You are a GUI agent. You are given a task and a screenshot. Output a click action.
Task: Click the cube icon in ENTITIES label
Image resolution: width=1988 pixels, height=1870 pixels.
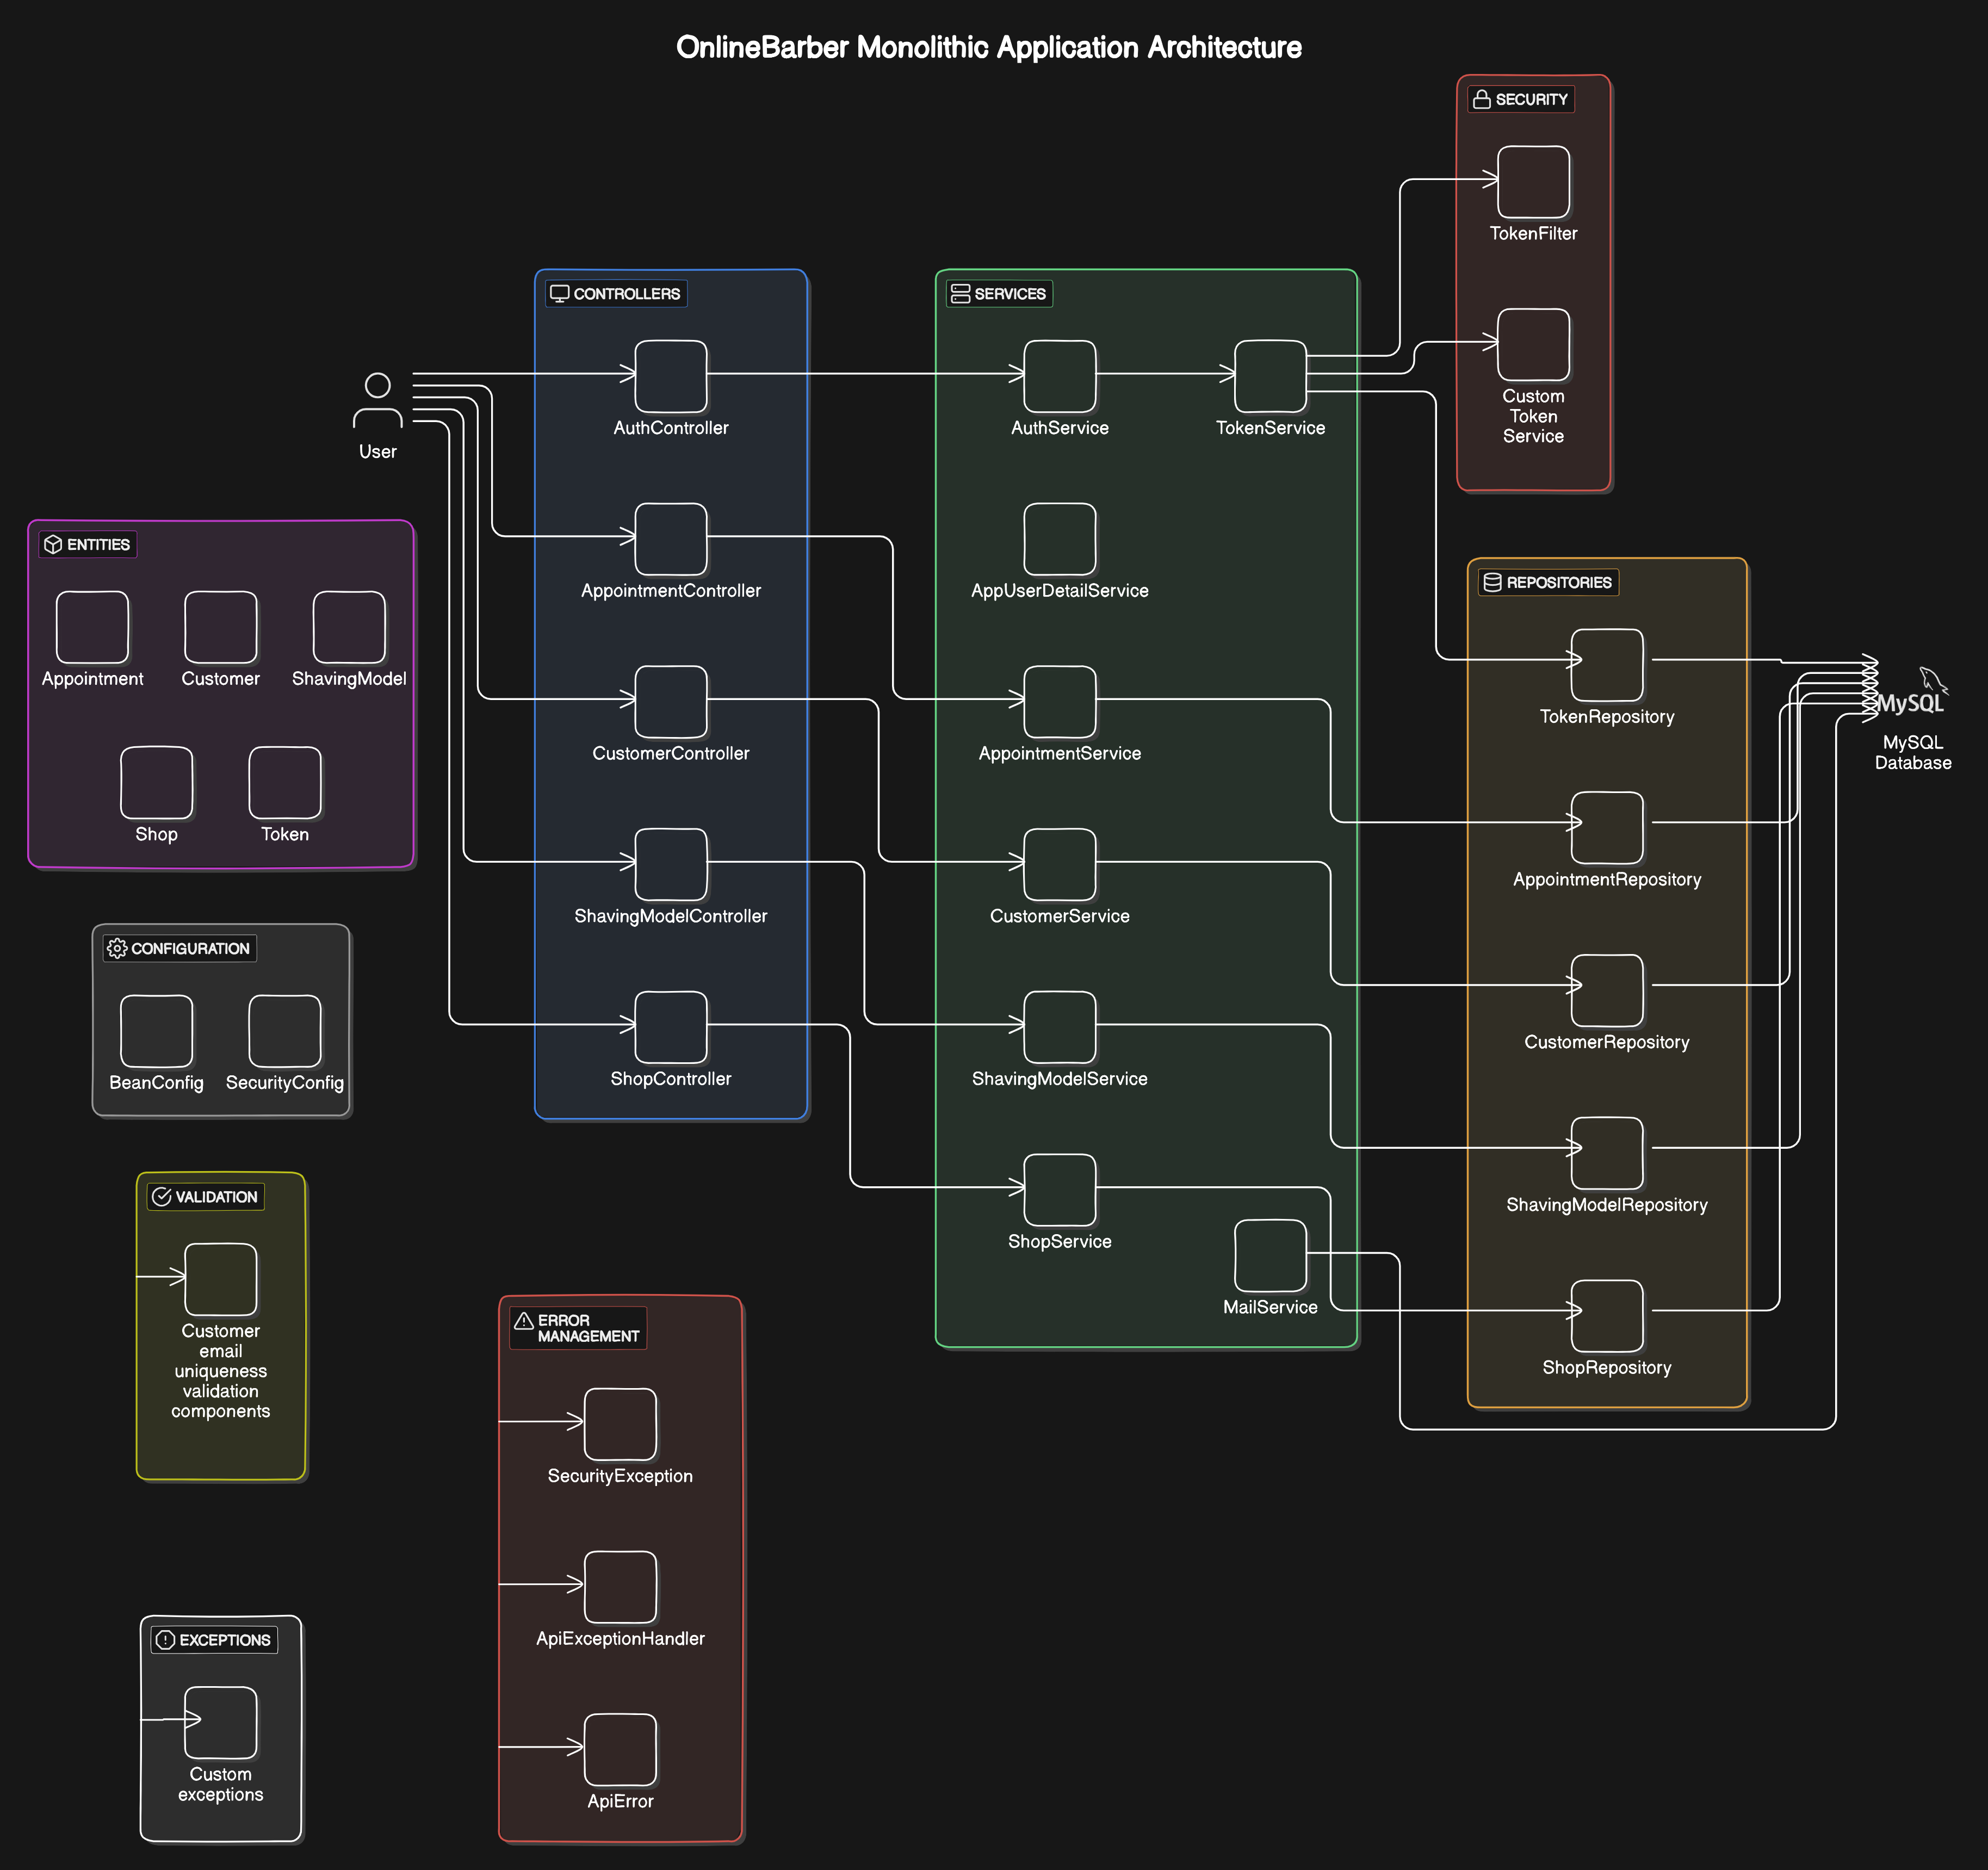coord(53,545)
